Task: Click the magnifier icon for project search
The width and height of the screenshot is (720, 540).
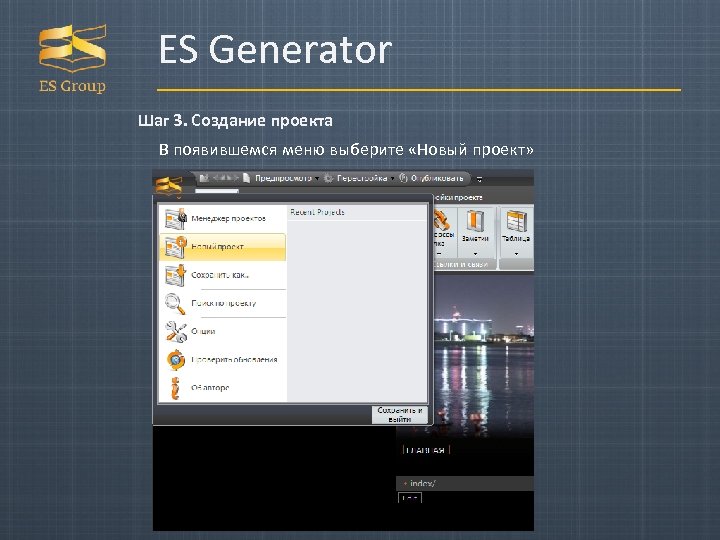Action: (x=175, y=304)
